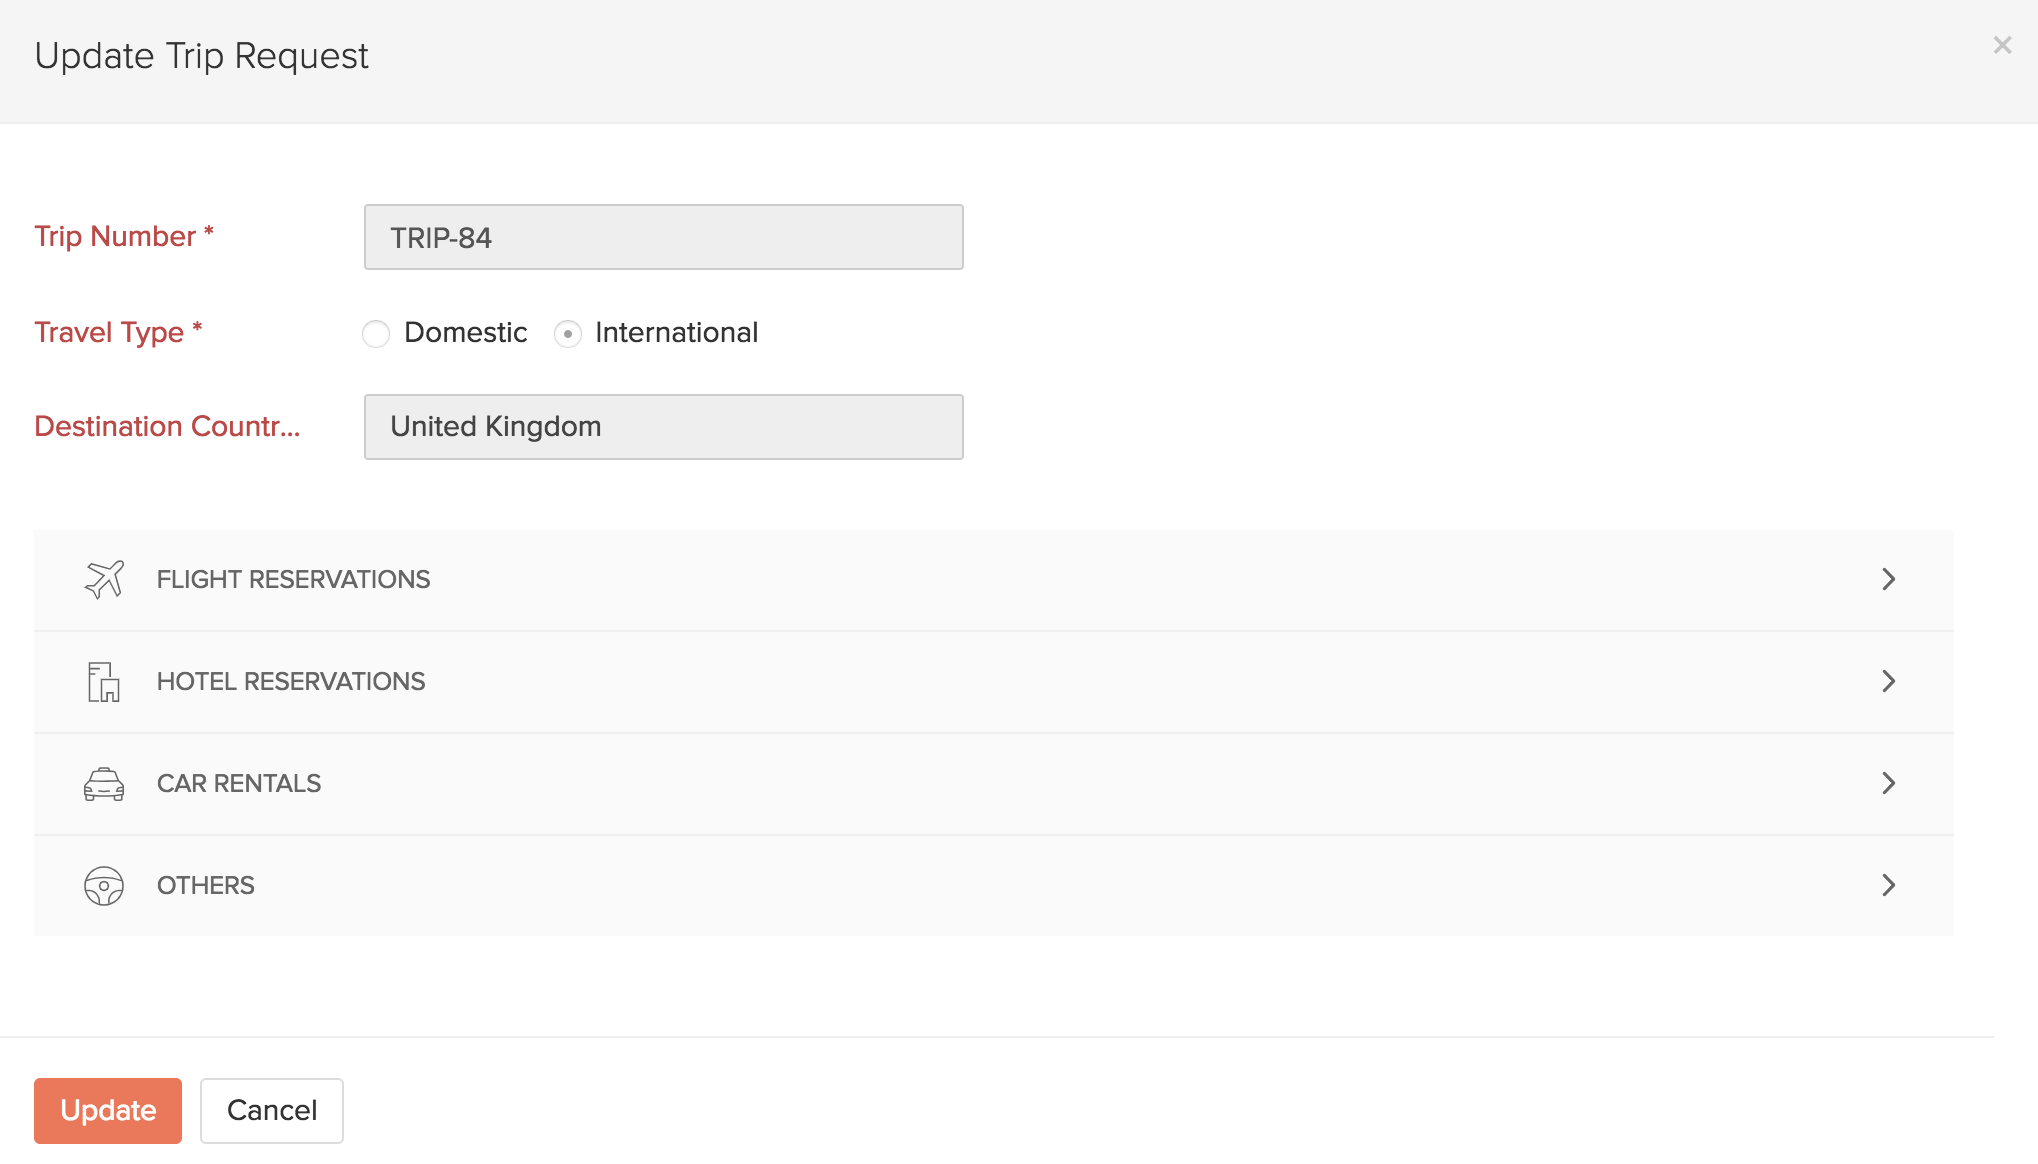Expand Flight Reservations chevron arrow

(1888, 580)
